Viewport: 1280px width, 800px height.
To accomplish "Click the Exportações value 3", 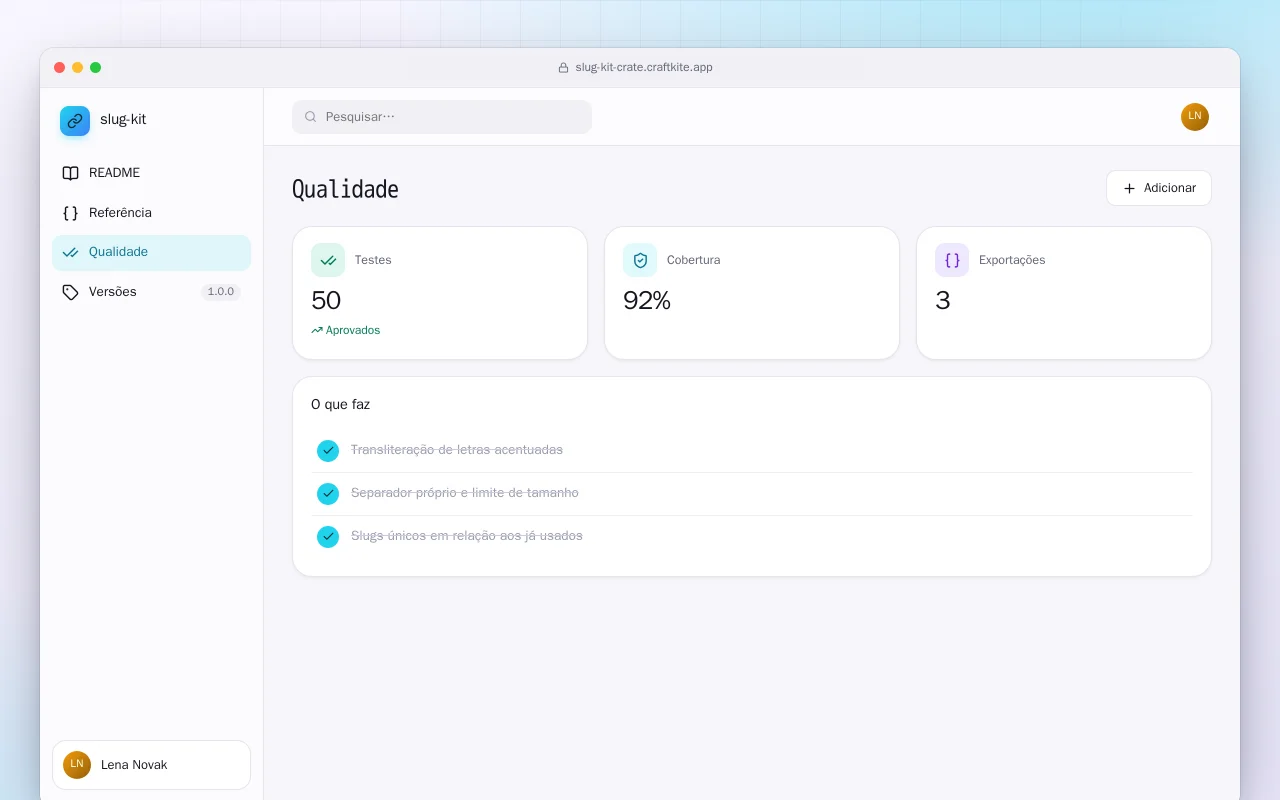I will tap(943, 301).
